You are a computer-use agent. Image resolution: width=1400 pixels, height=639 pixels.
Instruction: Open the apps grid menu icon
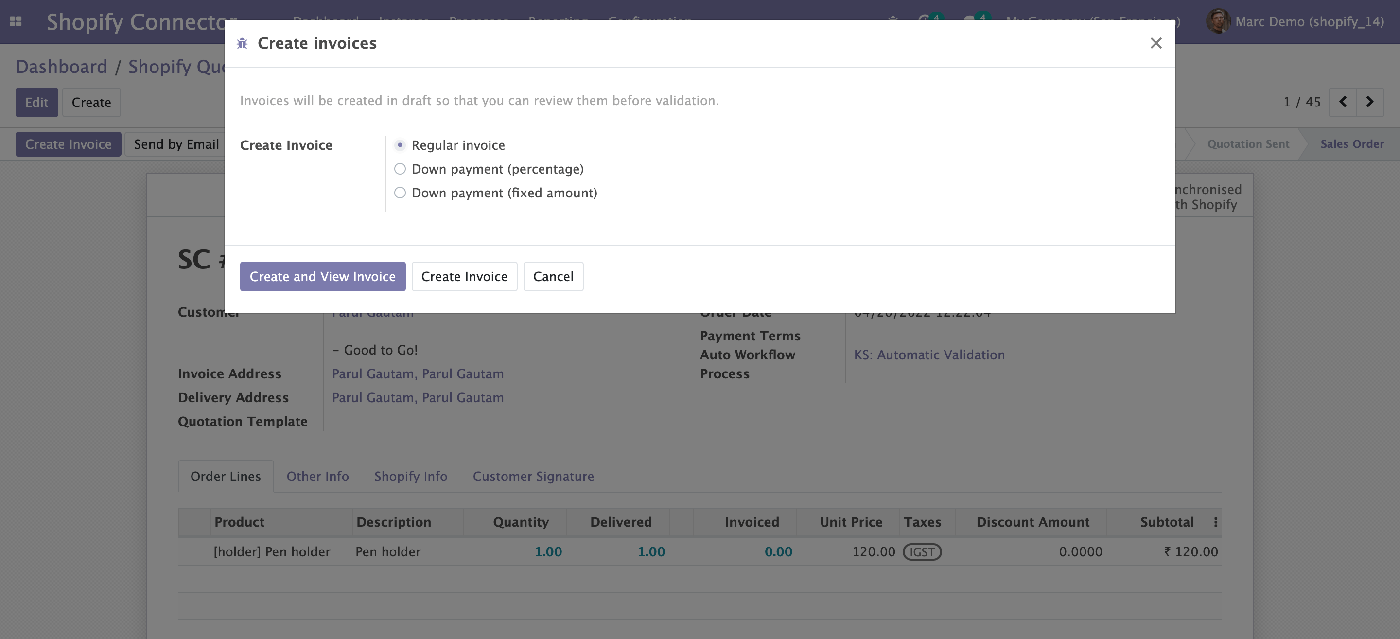click(x=15, y=21)
